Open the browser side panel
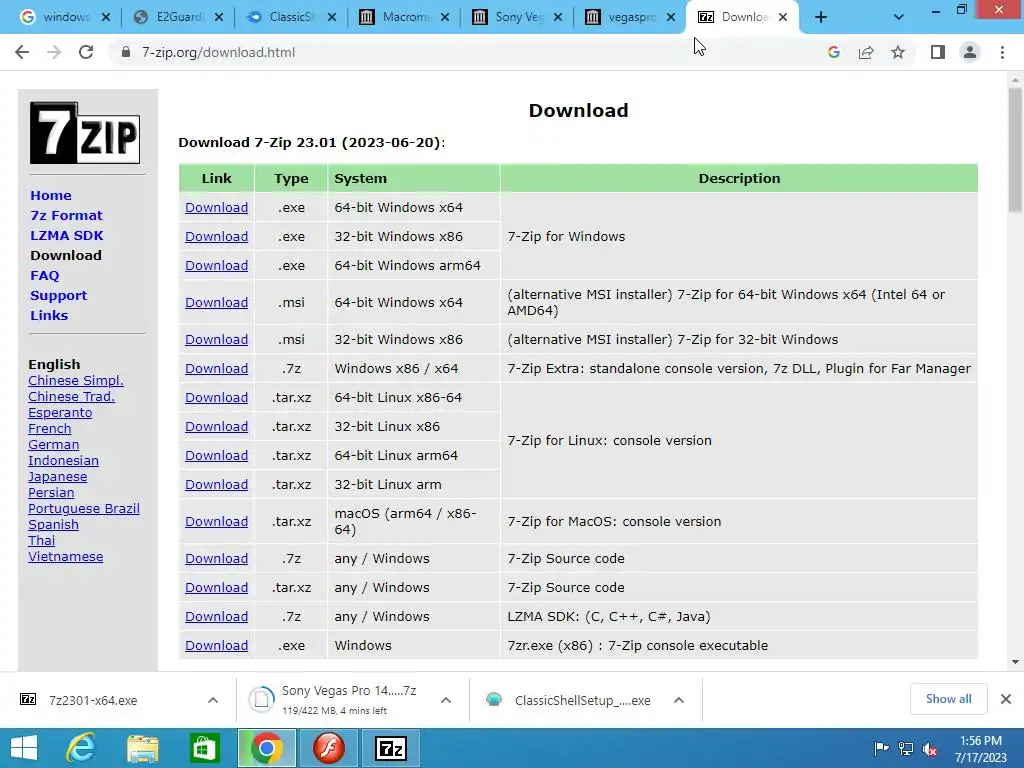The image size is (1024, 768). (938, 52)
